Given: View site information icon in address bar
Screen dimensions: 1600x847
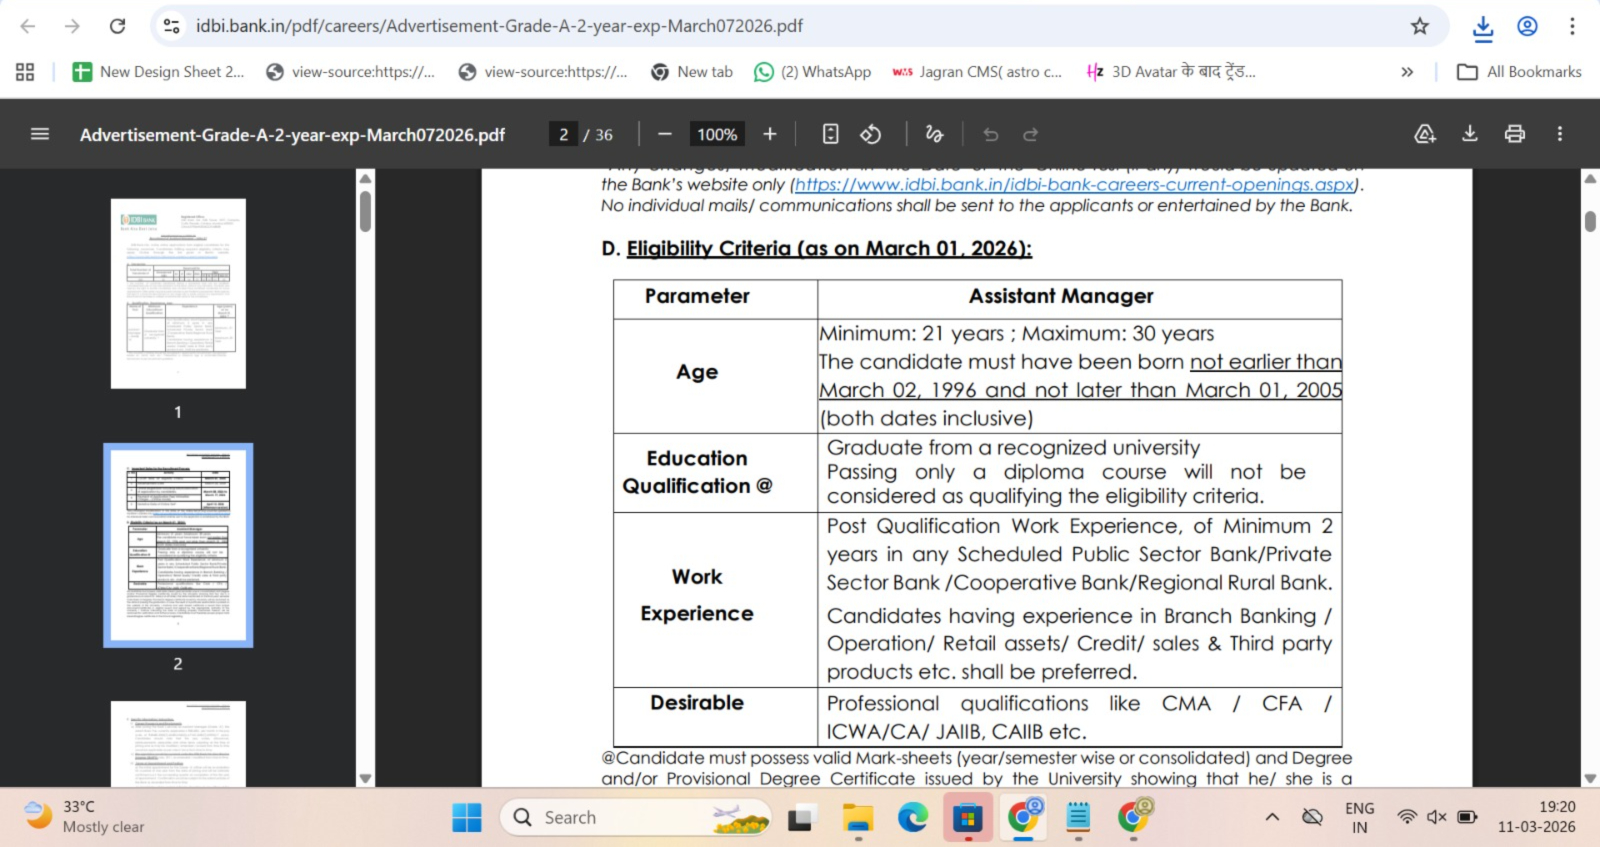Looking at the screenshot, I should (172, 26).
